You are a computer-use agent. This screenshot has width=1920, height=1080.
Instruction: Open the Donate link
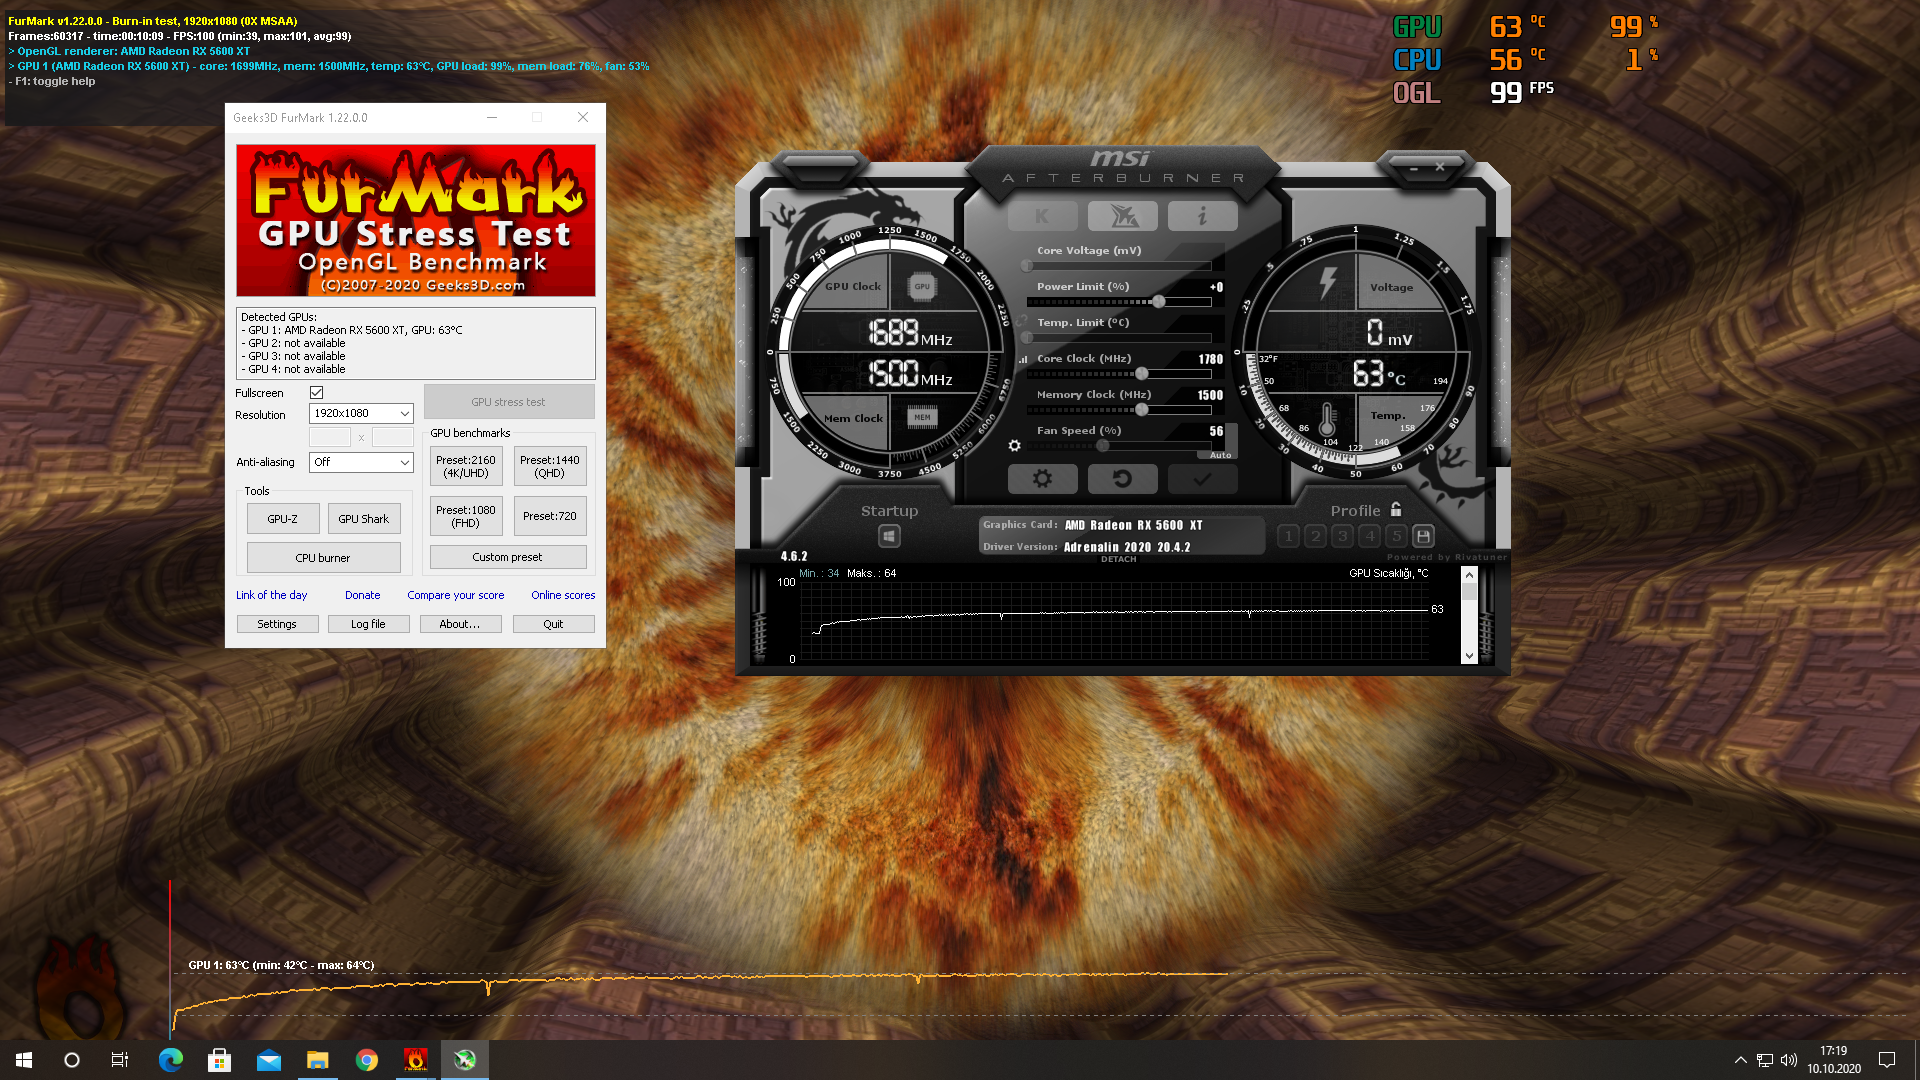[x=363, y=595]
